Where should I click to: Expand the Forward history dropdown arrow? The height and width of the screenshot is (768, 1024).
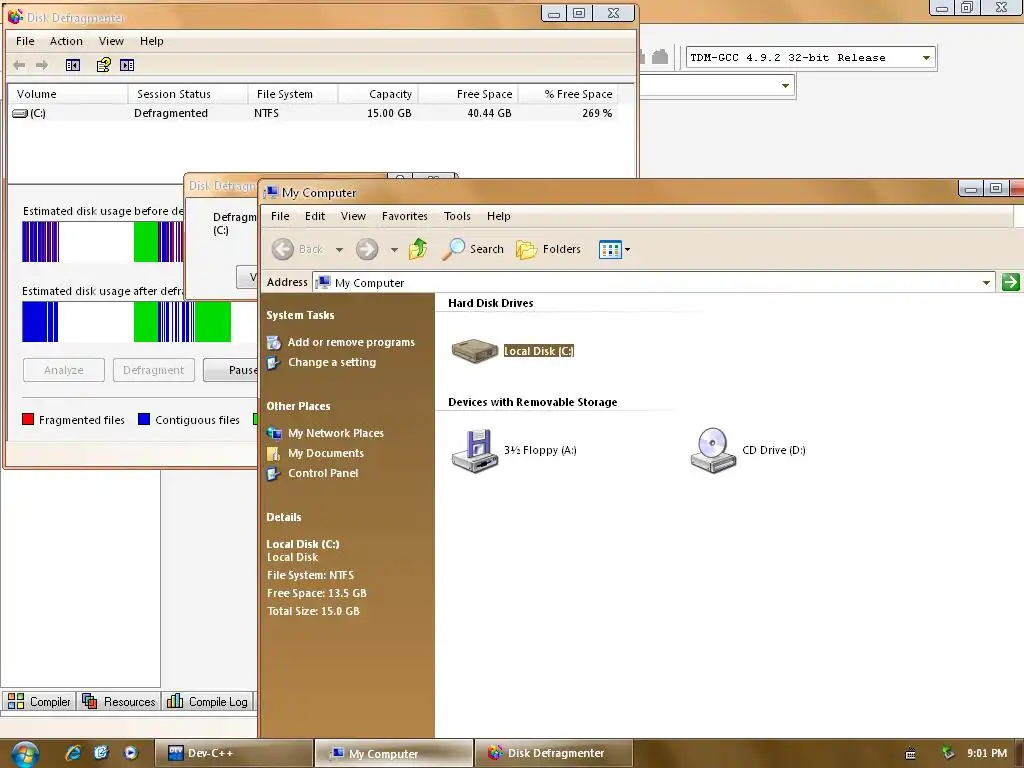[394, 249]
